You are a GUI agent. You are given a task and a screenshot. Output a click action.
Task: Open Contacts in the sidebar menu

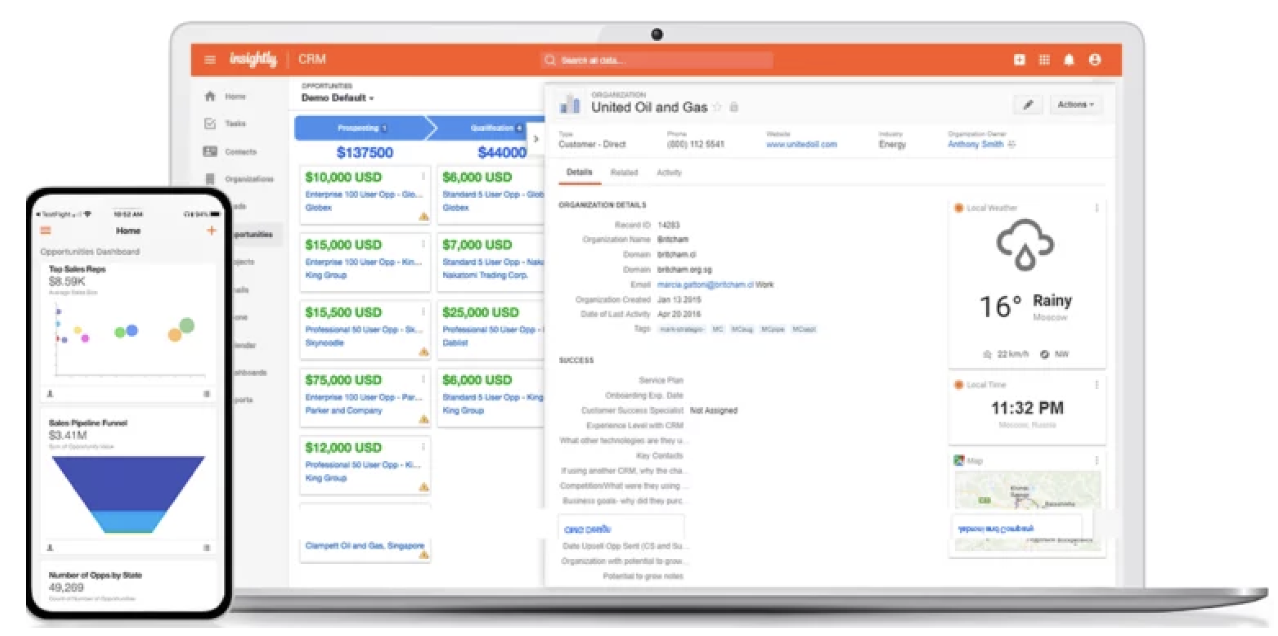point(240,152)
